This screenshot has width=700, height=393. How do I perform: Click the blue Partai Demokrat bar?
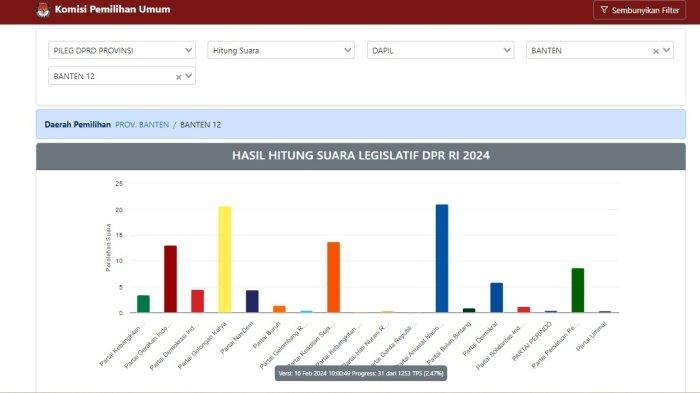point(496,297)
